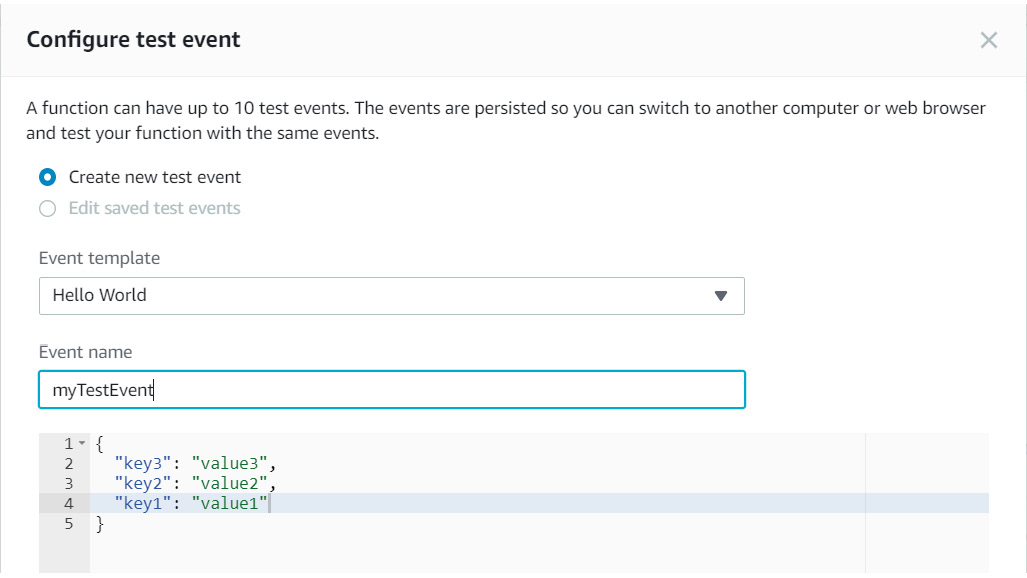Select line number 4 in the gutter
The height and width of the screenshot is (578, 1027).
(x=69, y=503)
